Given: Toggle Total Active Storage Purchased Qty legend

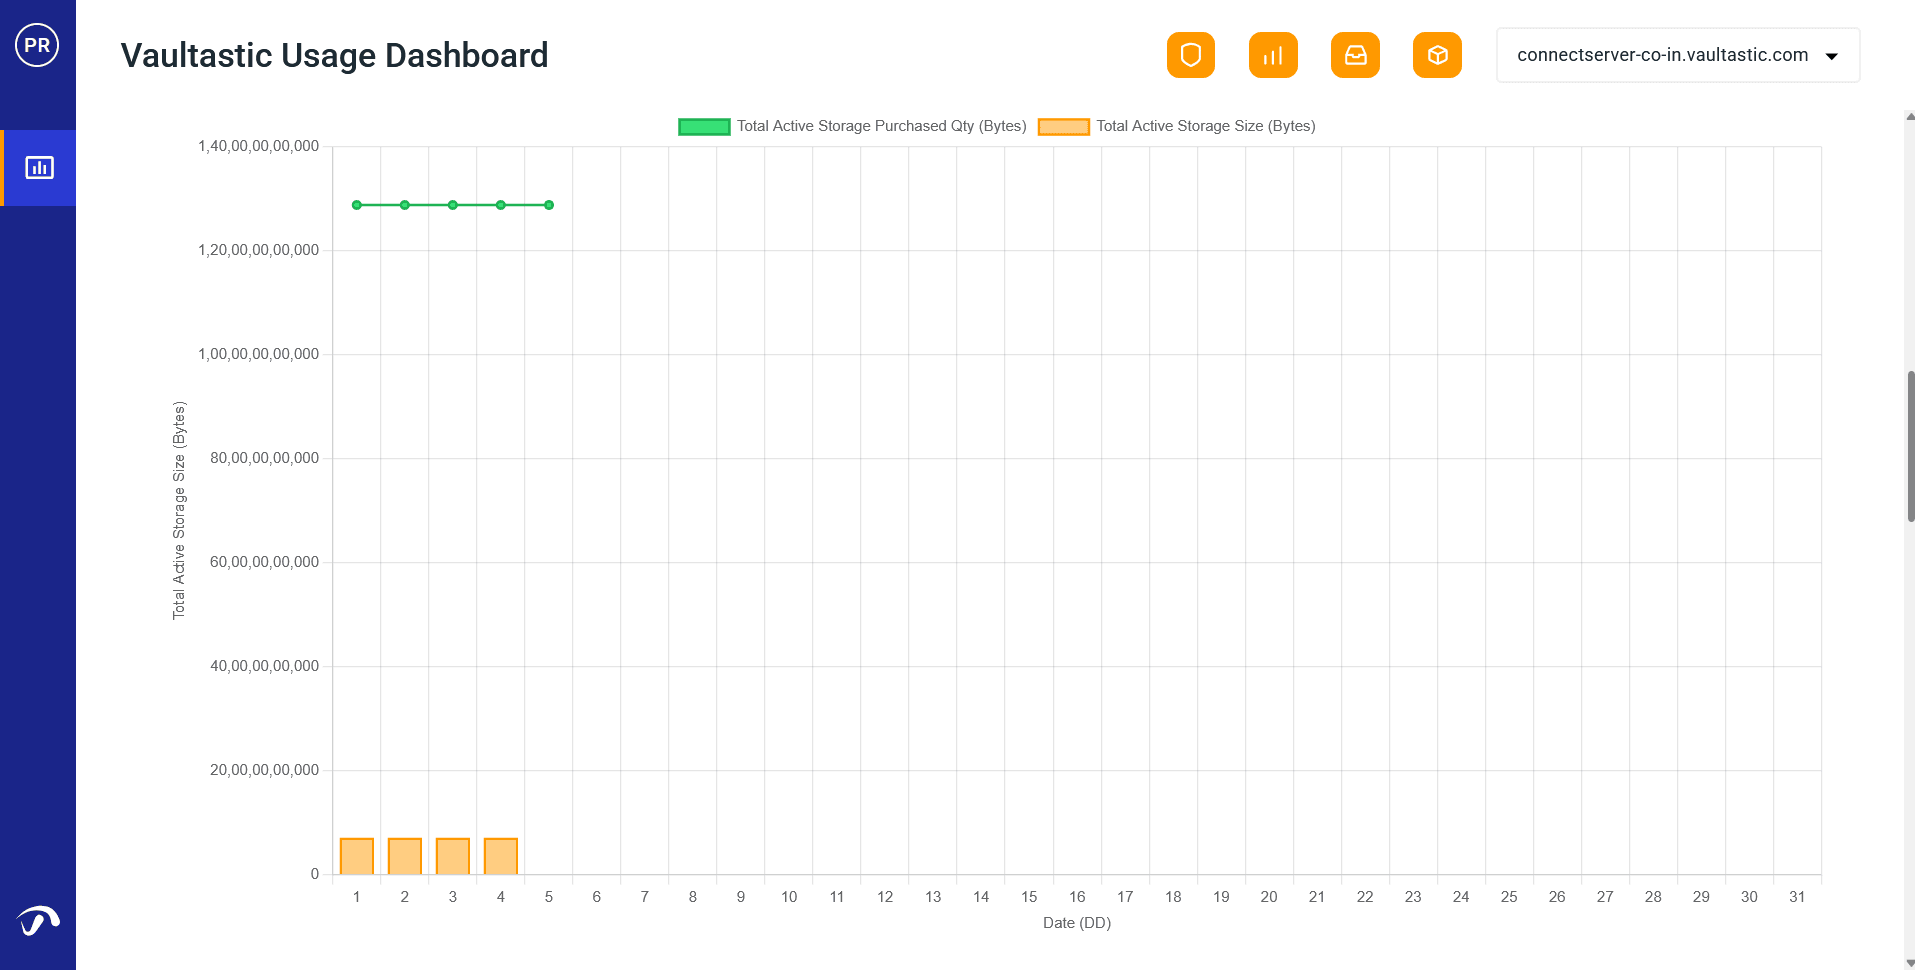Looking at the screenshot, I should pyautogui.click(x=881, y=126).
